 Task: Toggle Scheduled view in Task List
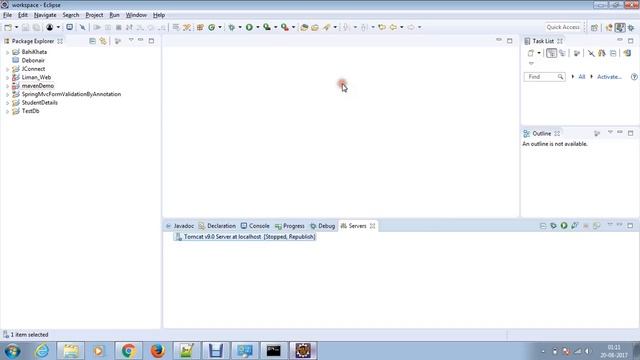tap(562, 53)
